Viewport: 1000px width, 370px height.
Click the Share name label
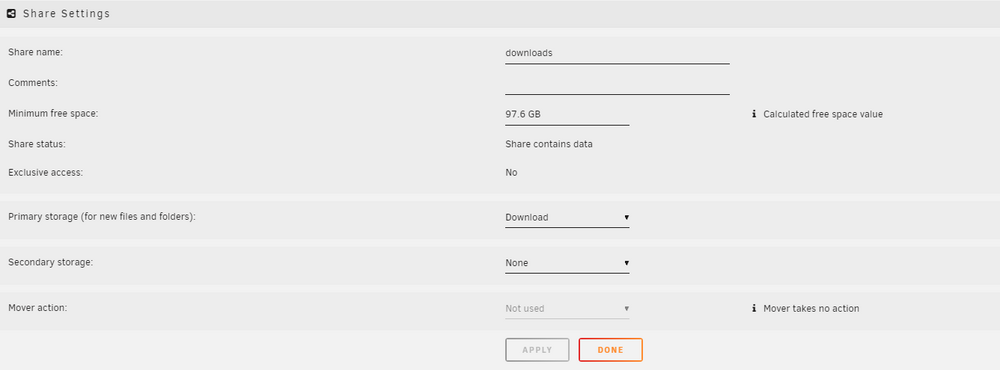[x=35, y=52]
